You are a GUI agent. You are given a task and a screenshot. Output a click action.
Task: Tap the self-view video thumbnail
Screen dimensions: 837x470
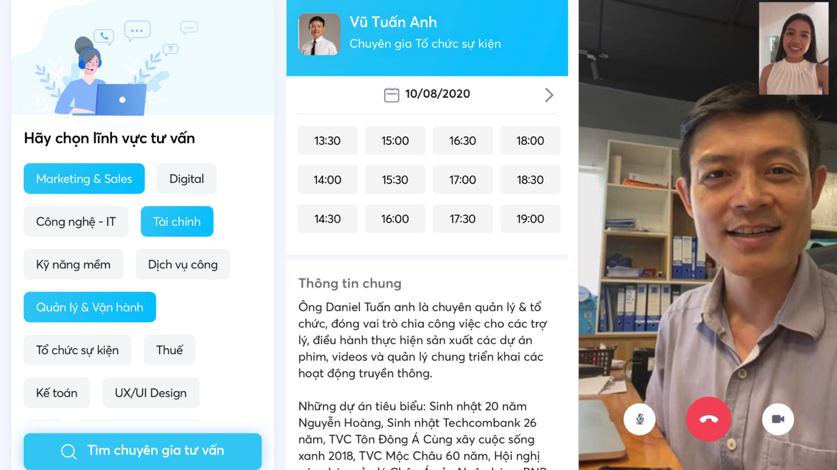click(794, 49)
